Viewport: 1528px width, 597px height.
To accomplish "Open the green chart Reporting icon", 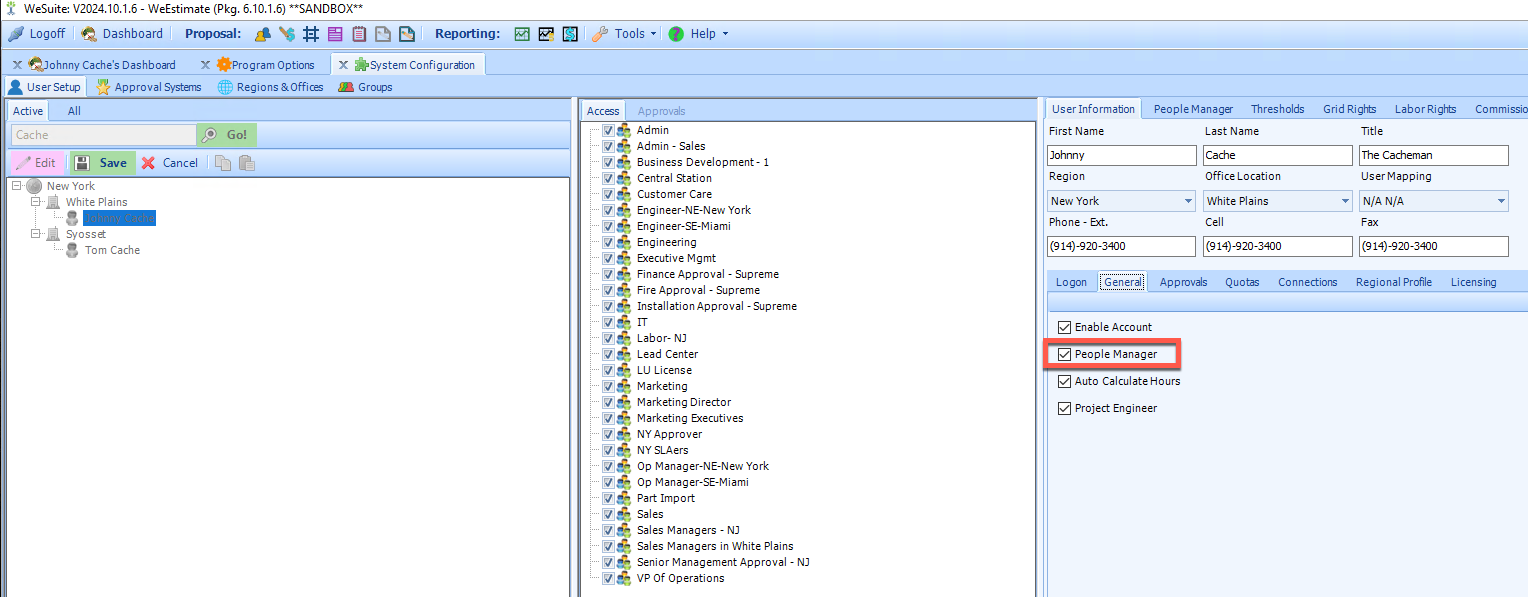I will [x=522, y=34].
